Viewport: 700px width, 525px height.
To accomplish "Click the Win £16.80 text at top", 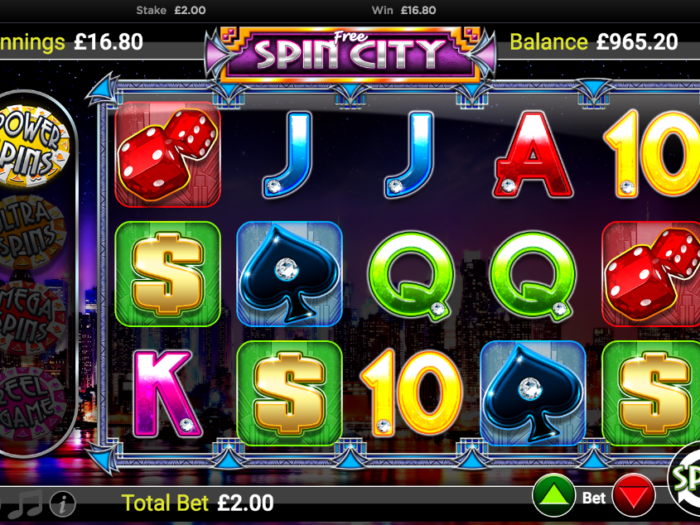I will [404, 10].
